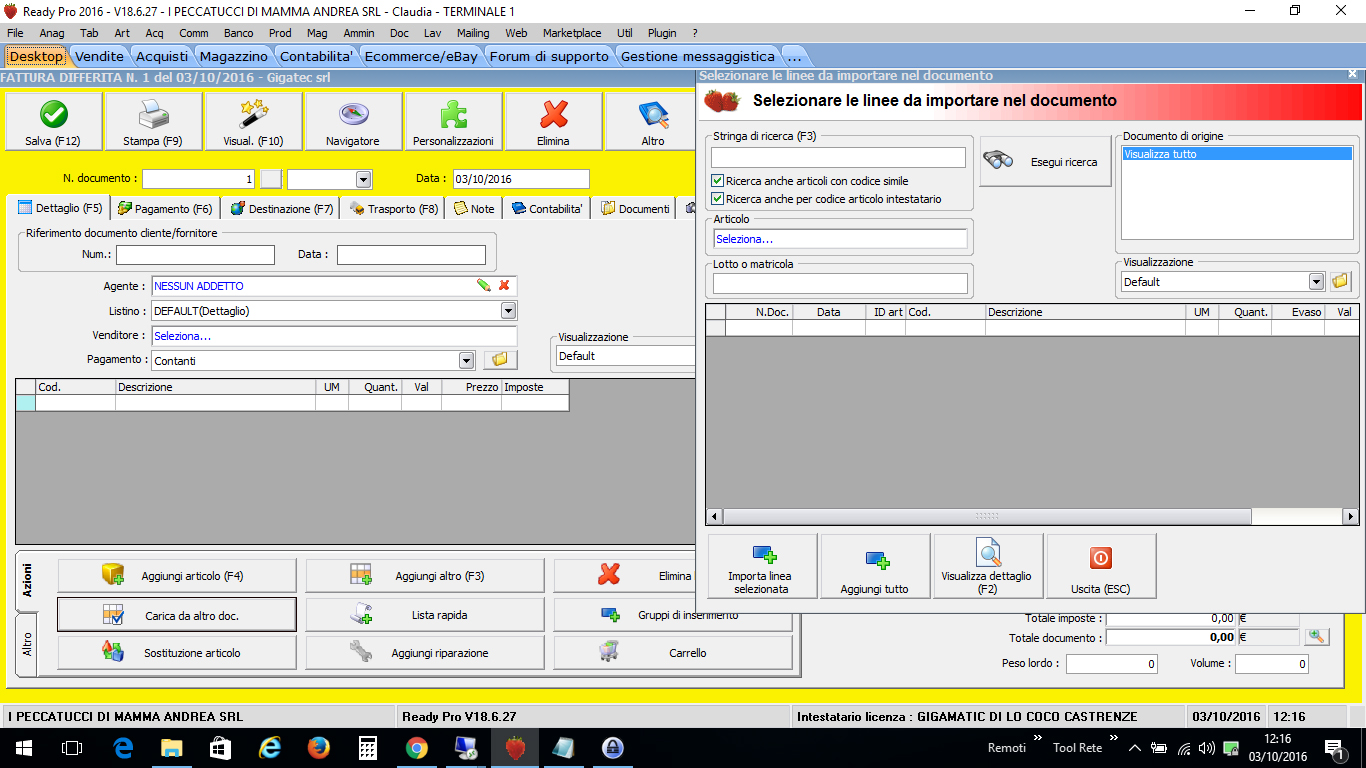Click Gruppi di inserimento button
This screenshot has width=1366, height=768.
tap(673, 615)
